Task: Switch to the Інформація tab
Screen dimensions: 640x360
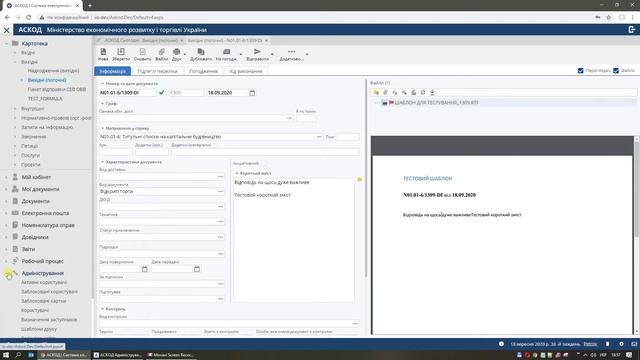Action: 113,71
